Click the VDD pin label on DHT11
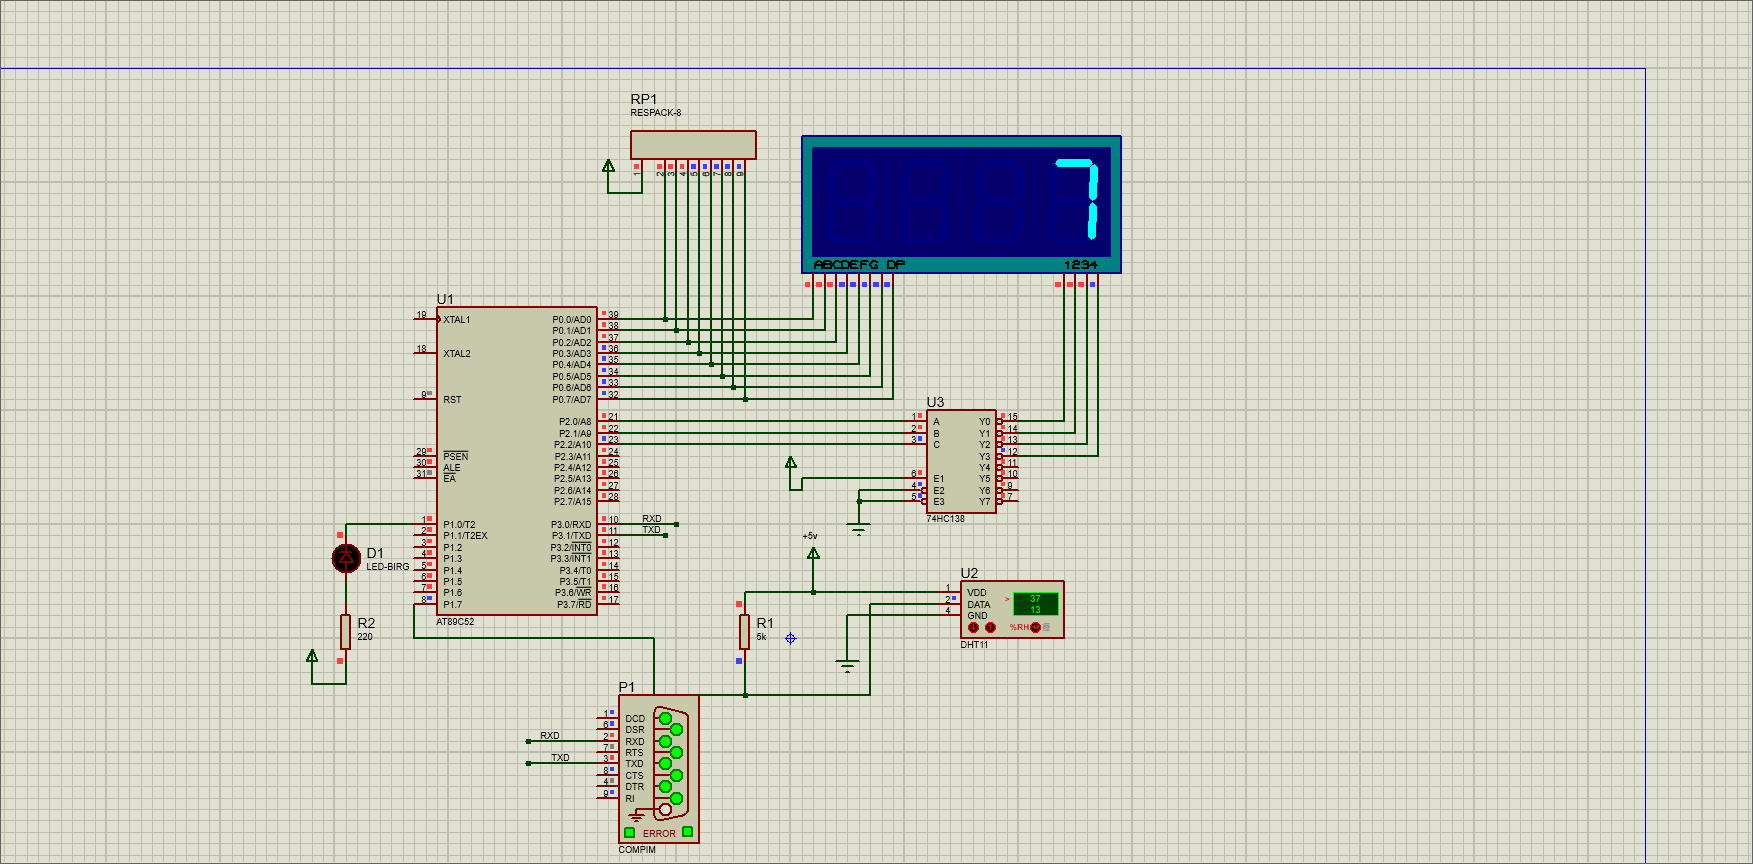Image resolution: width=1753 pixels, height=864 pixels. [x=977, y=593]
